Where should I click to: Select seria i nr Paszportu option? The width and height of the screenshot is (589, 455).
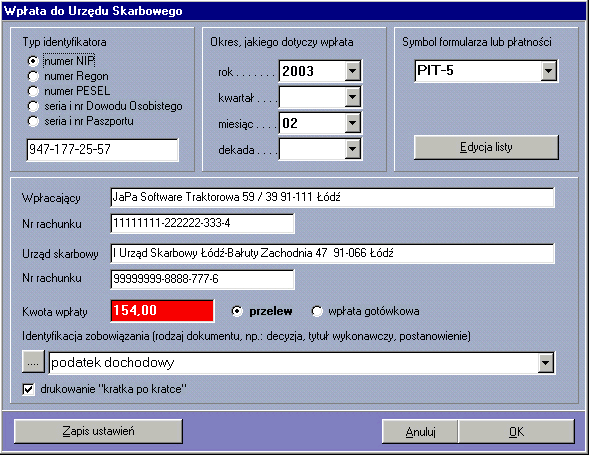click(33, 121)
